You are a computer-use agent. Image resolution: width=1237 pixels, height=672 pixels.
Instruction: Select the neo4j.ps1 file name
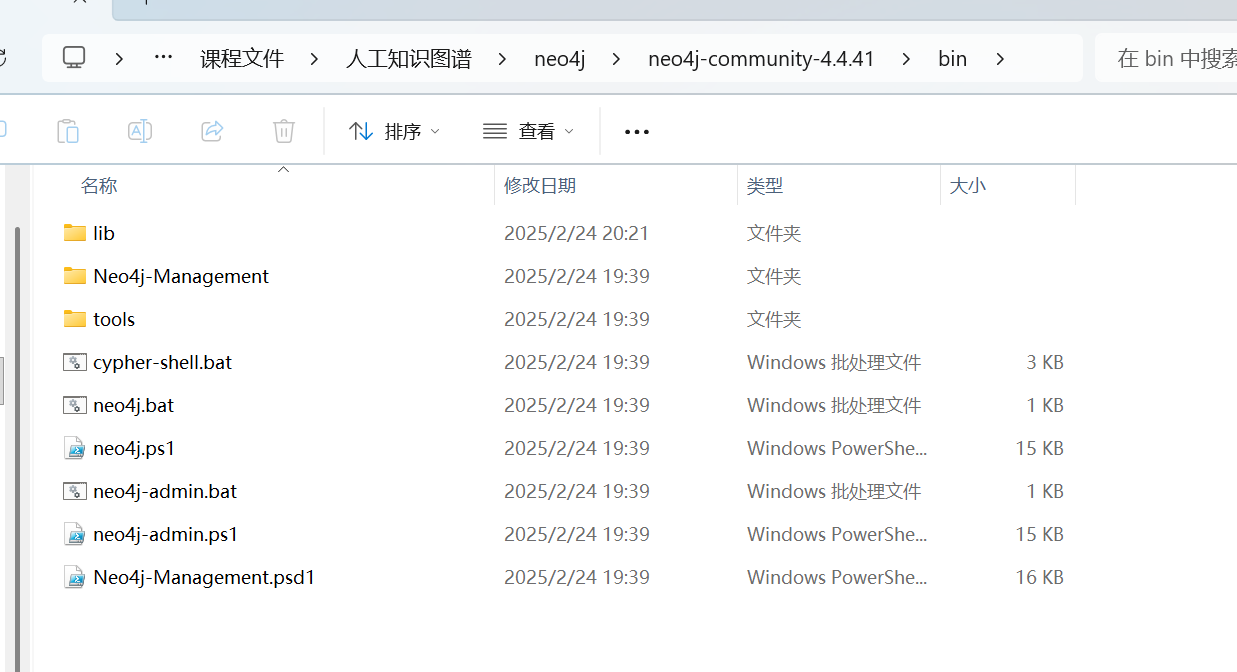[134, 448]
